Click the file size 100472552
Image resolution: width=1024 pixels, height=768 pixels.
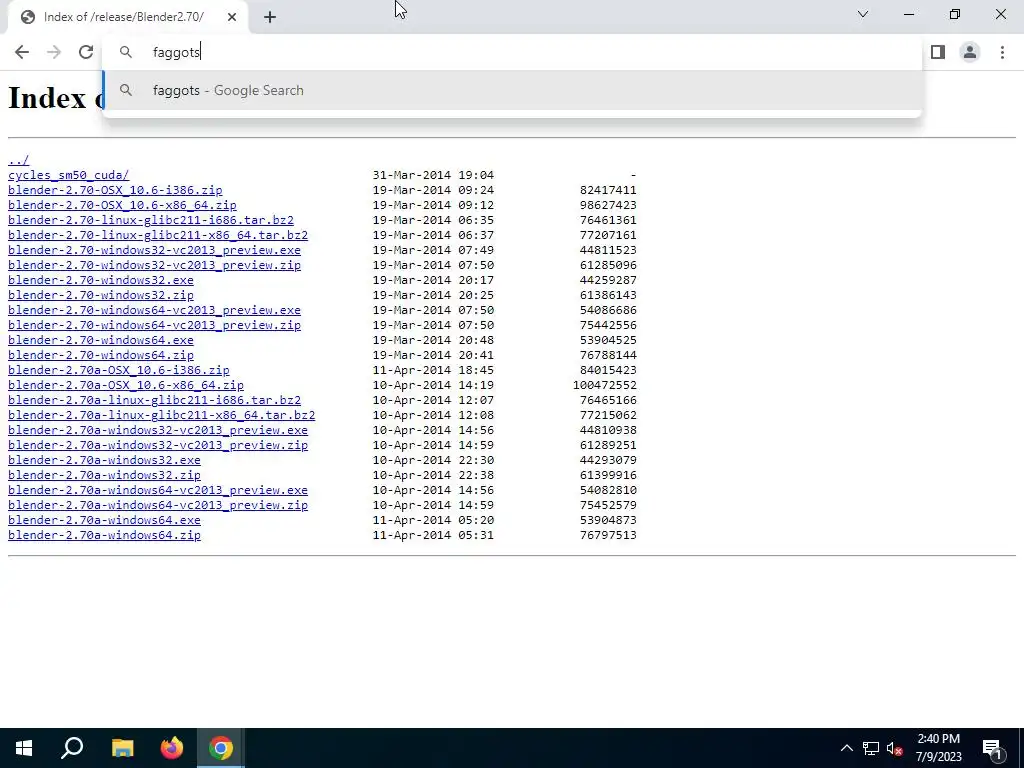coord(605,385)
